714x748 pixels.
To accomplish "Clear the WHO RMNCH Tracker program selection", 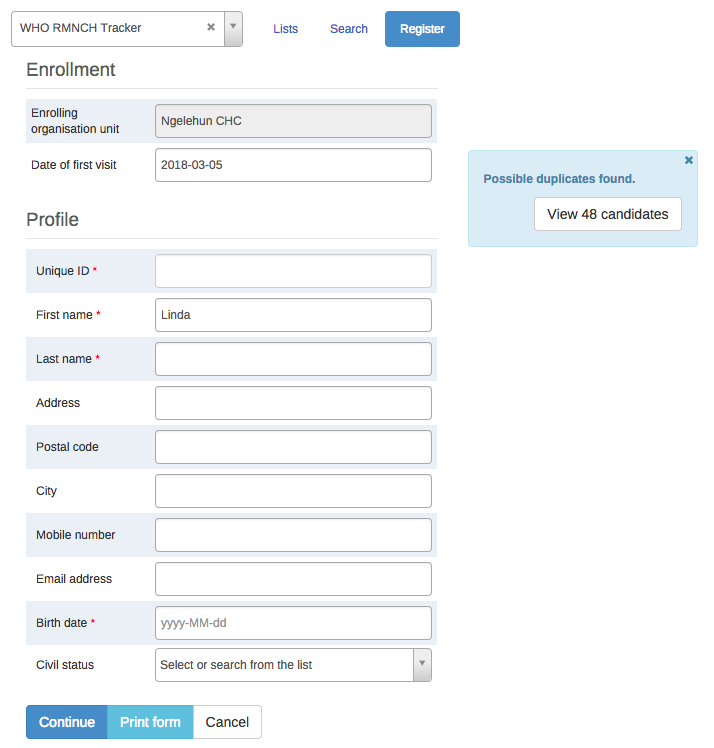I will coord(211,28).
